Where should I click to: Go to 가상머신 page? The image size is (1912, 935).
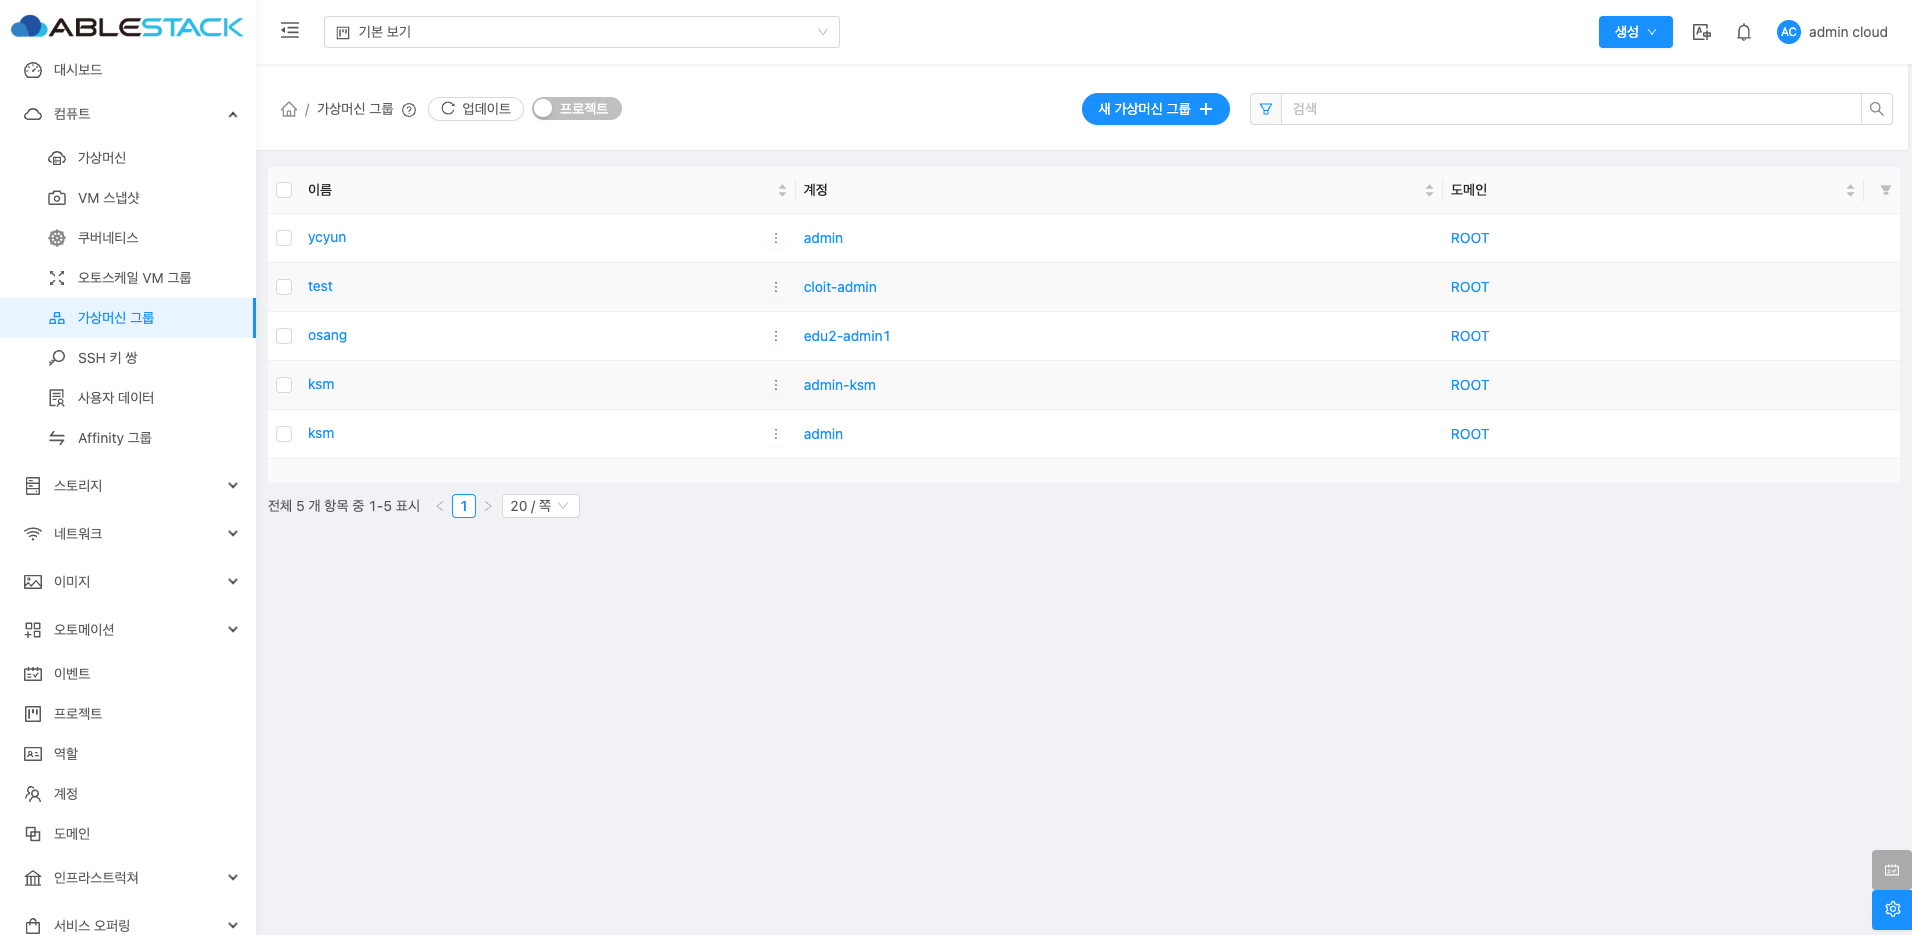[128, 158]
